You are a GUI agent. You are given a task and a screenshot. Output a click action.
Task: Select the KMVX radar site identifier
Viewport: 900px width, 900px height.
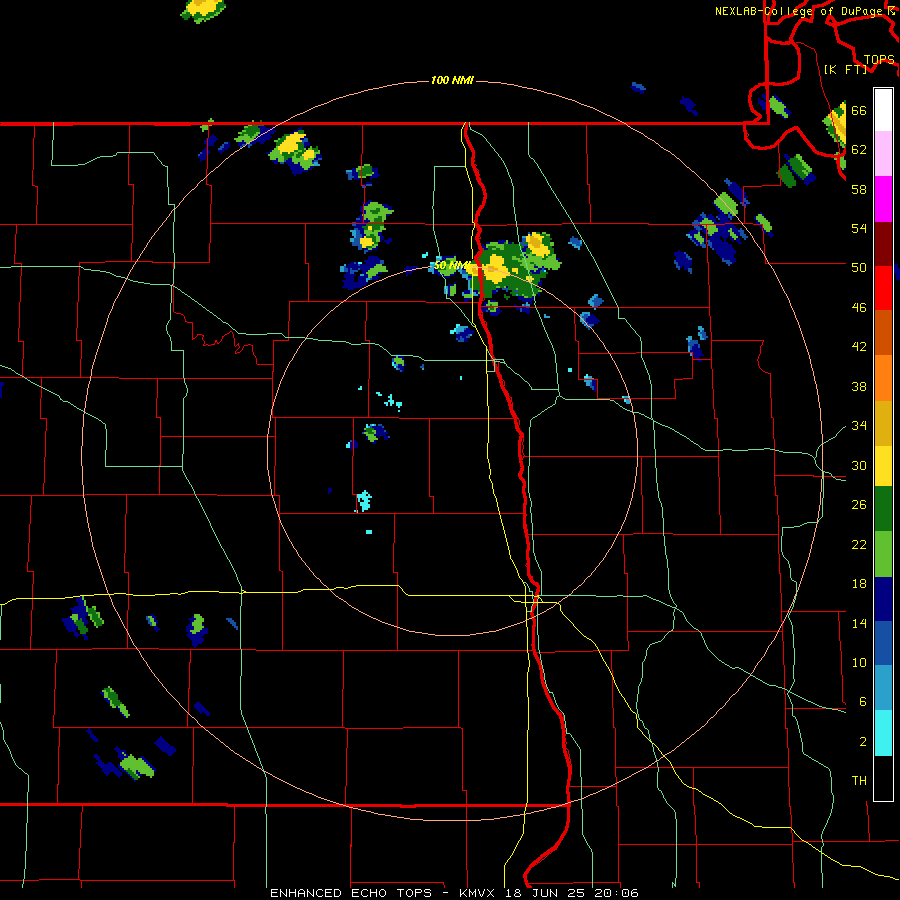click(x=479, y=893)
